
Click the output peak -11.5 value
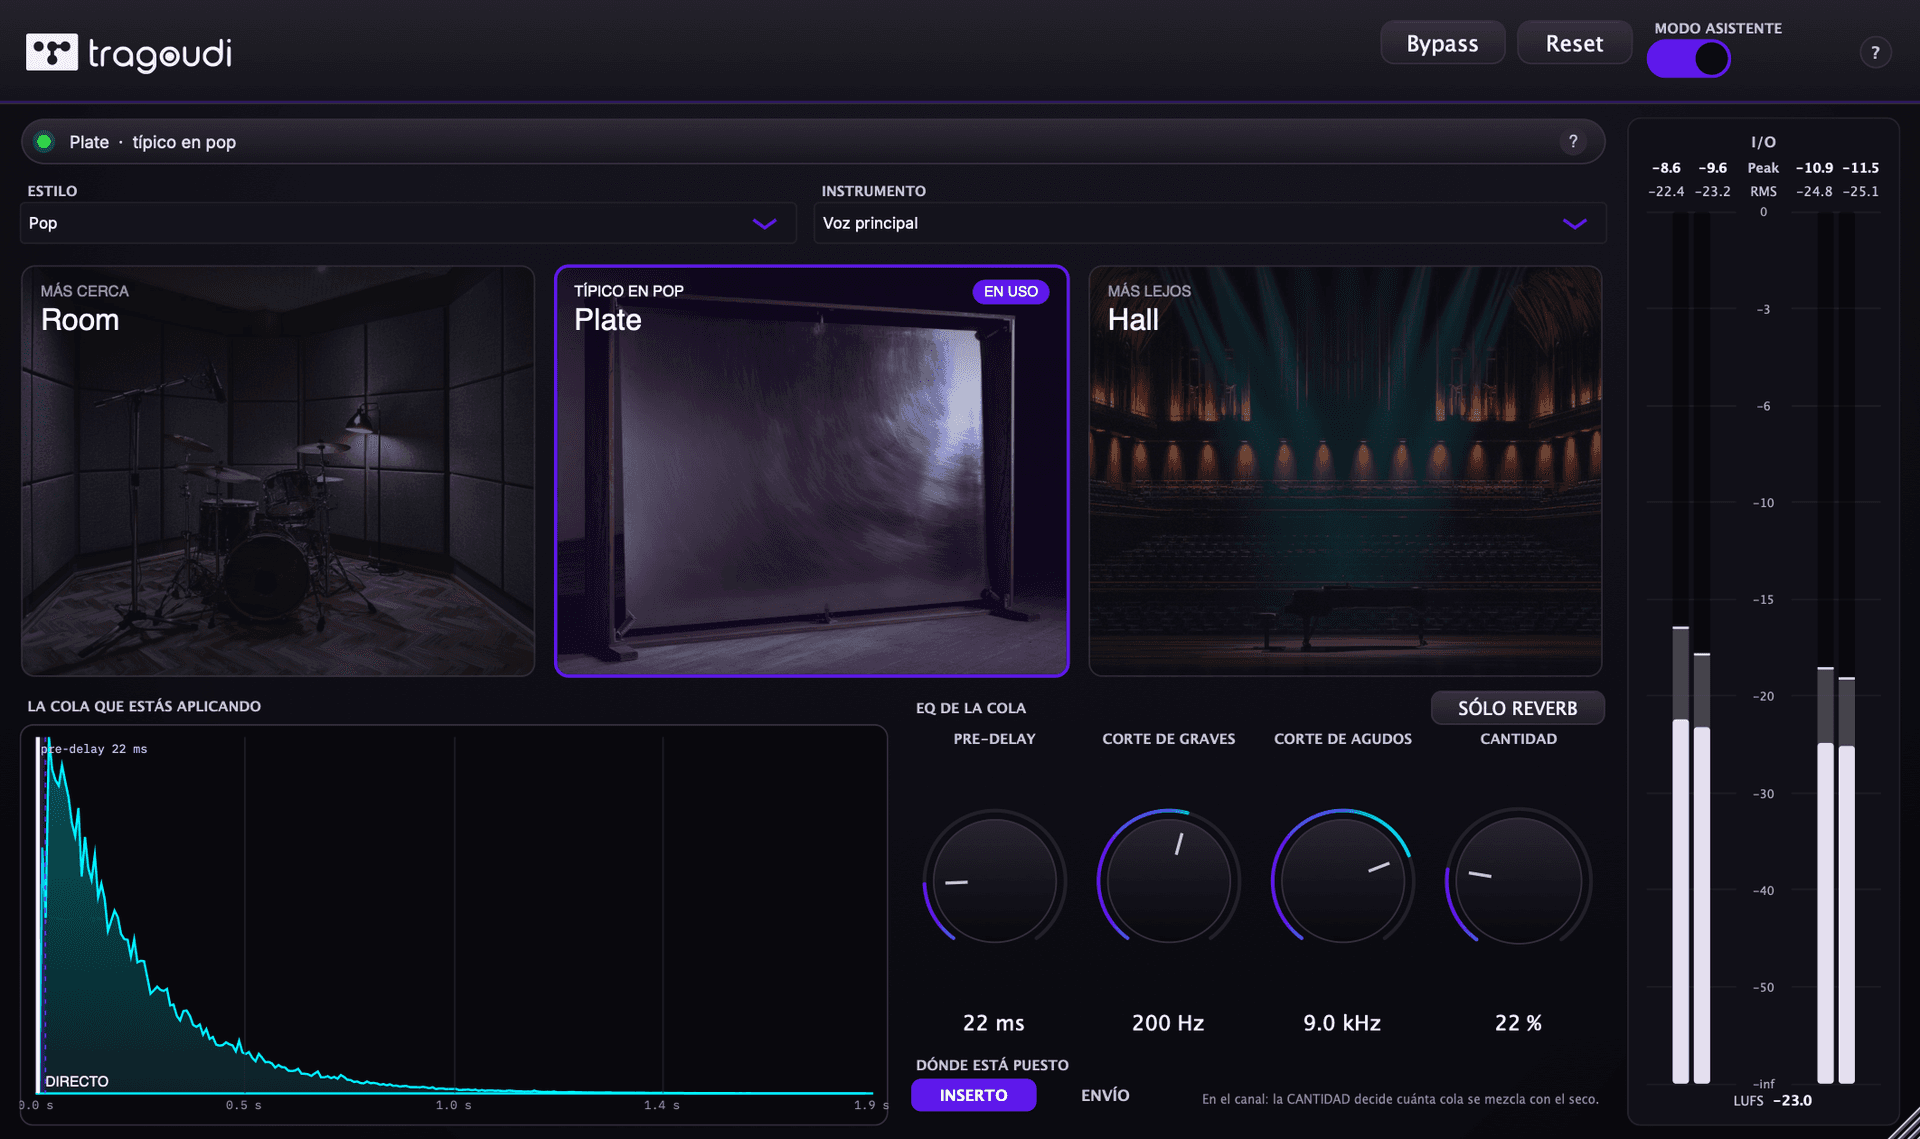[x=1861, y=168]
